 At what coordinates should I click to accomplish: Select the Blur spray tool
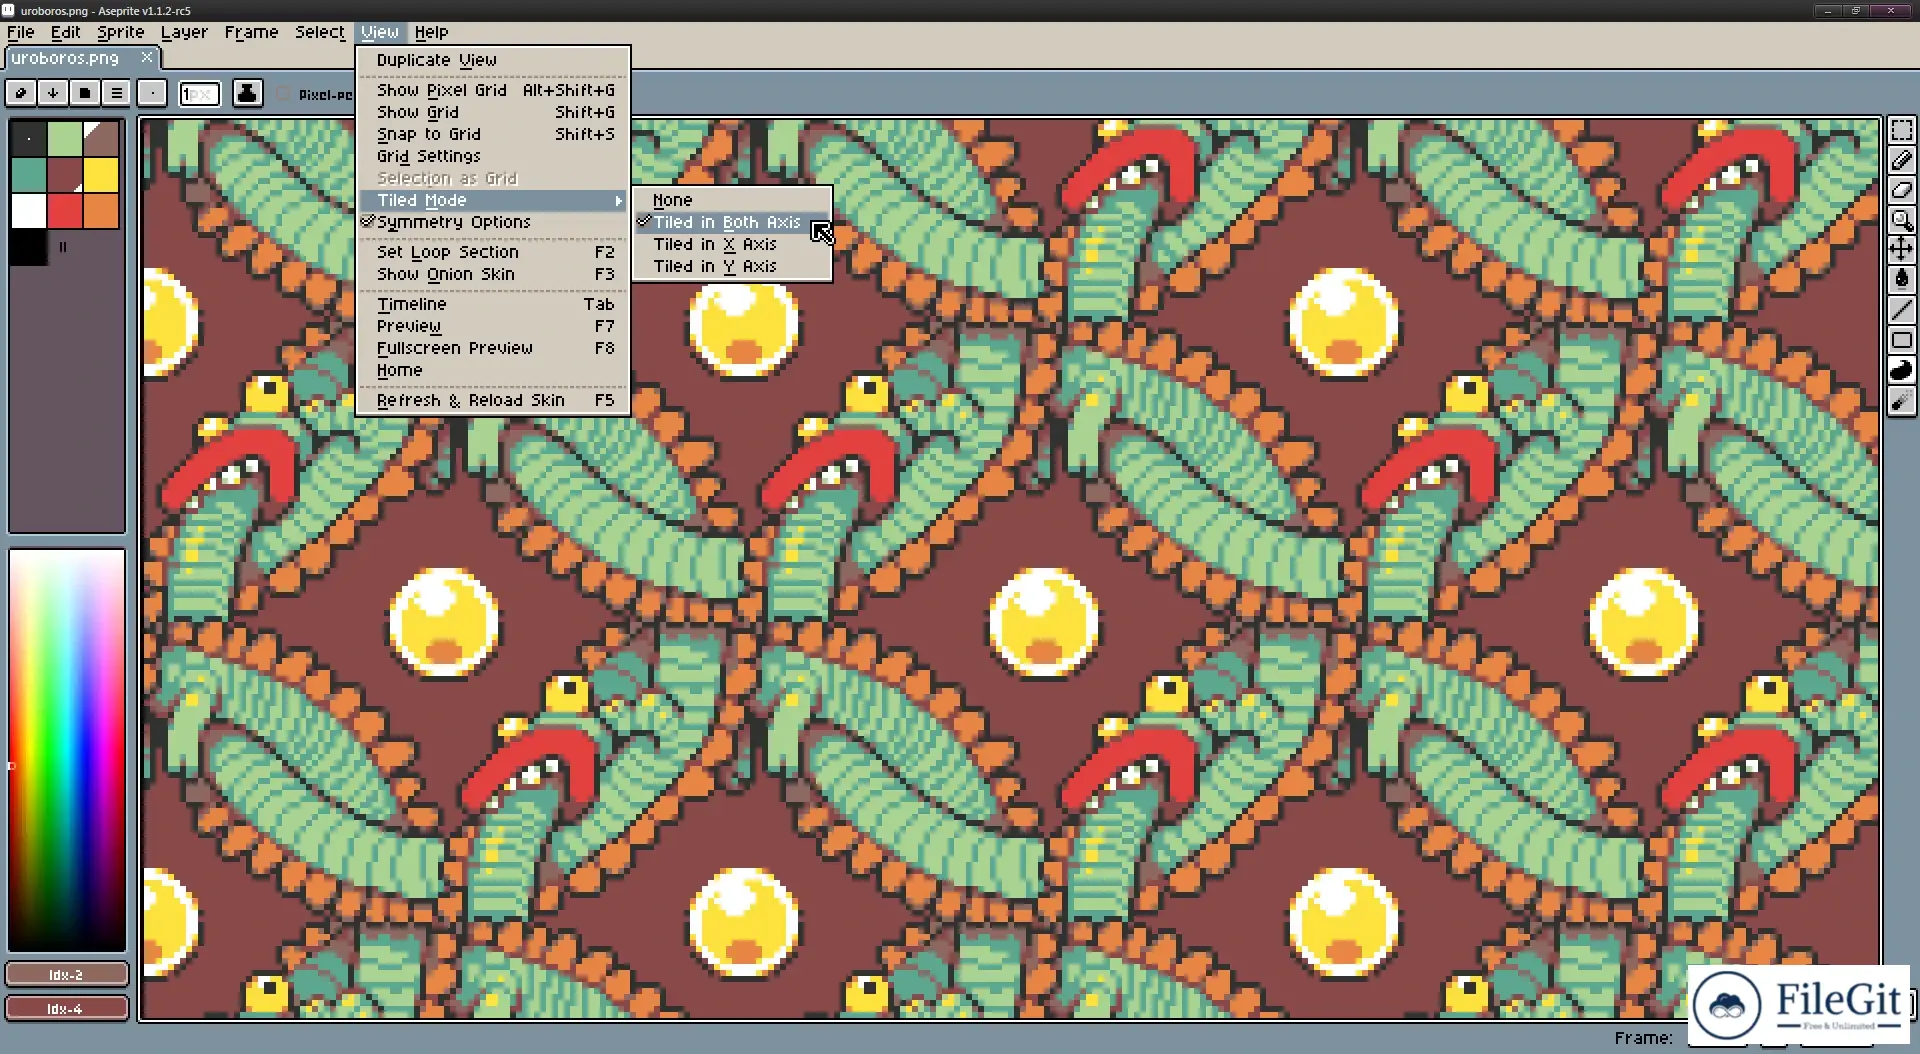tap(1901, 401)
